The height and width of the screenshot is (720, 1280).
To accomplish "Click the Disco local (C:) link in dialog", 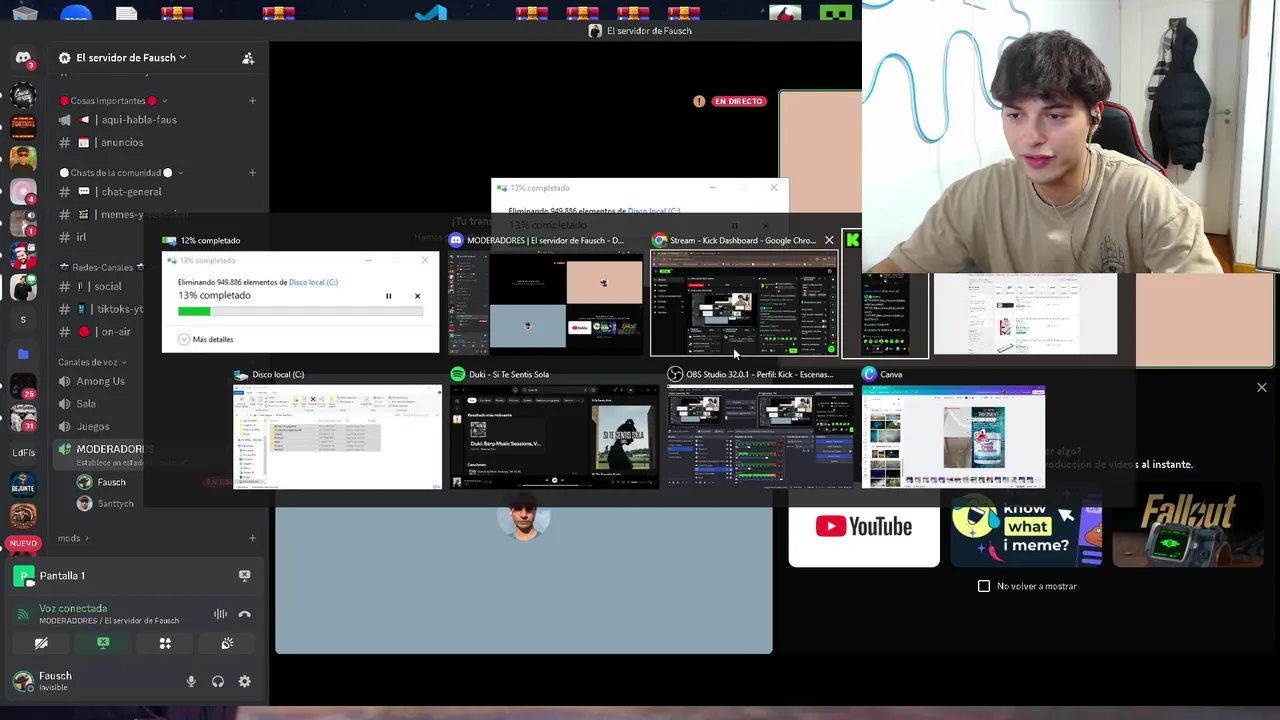I will coord(313,282).
